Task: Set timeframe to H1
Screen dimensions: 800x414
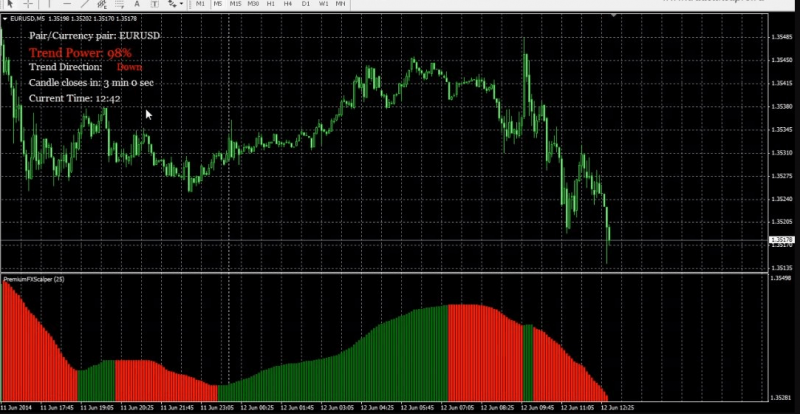Action: pos(271,4)
